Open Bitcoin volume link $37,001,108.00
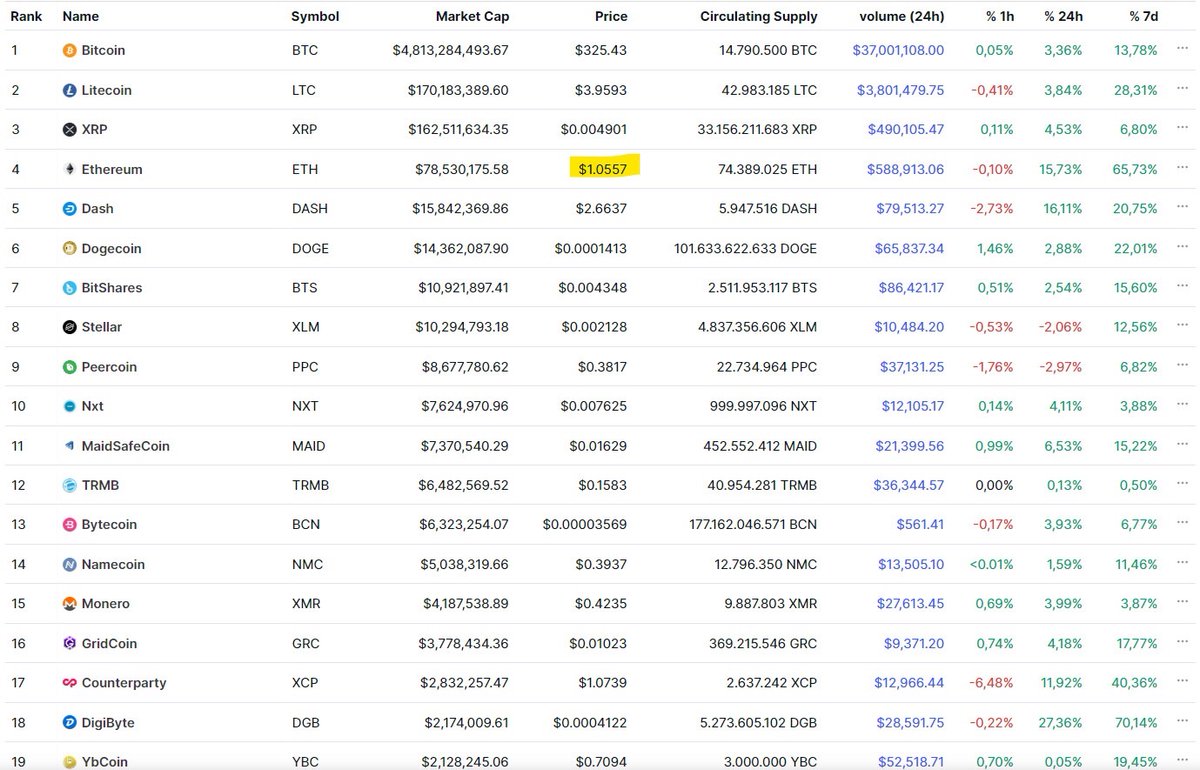The width and height of the screenshot is (1200, 770). click(x=898, y=50)
